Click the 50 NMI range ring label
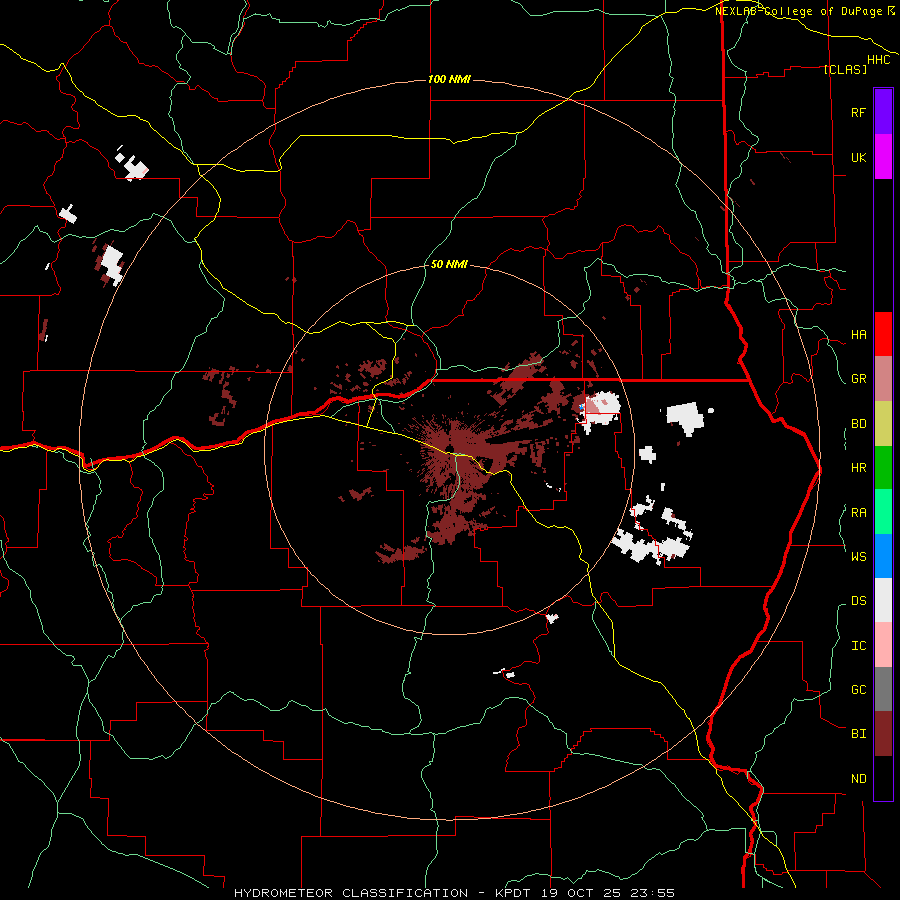The height and width of the screenshot is (900, 900). click(x=449, y=264)
